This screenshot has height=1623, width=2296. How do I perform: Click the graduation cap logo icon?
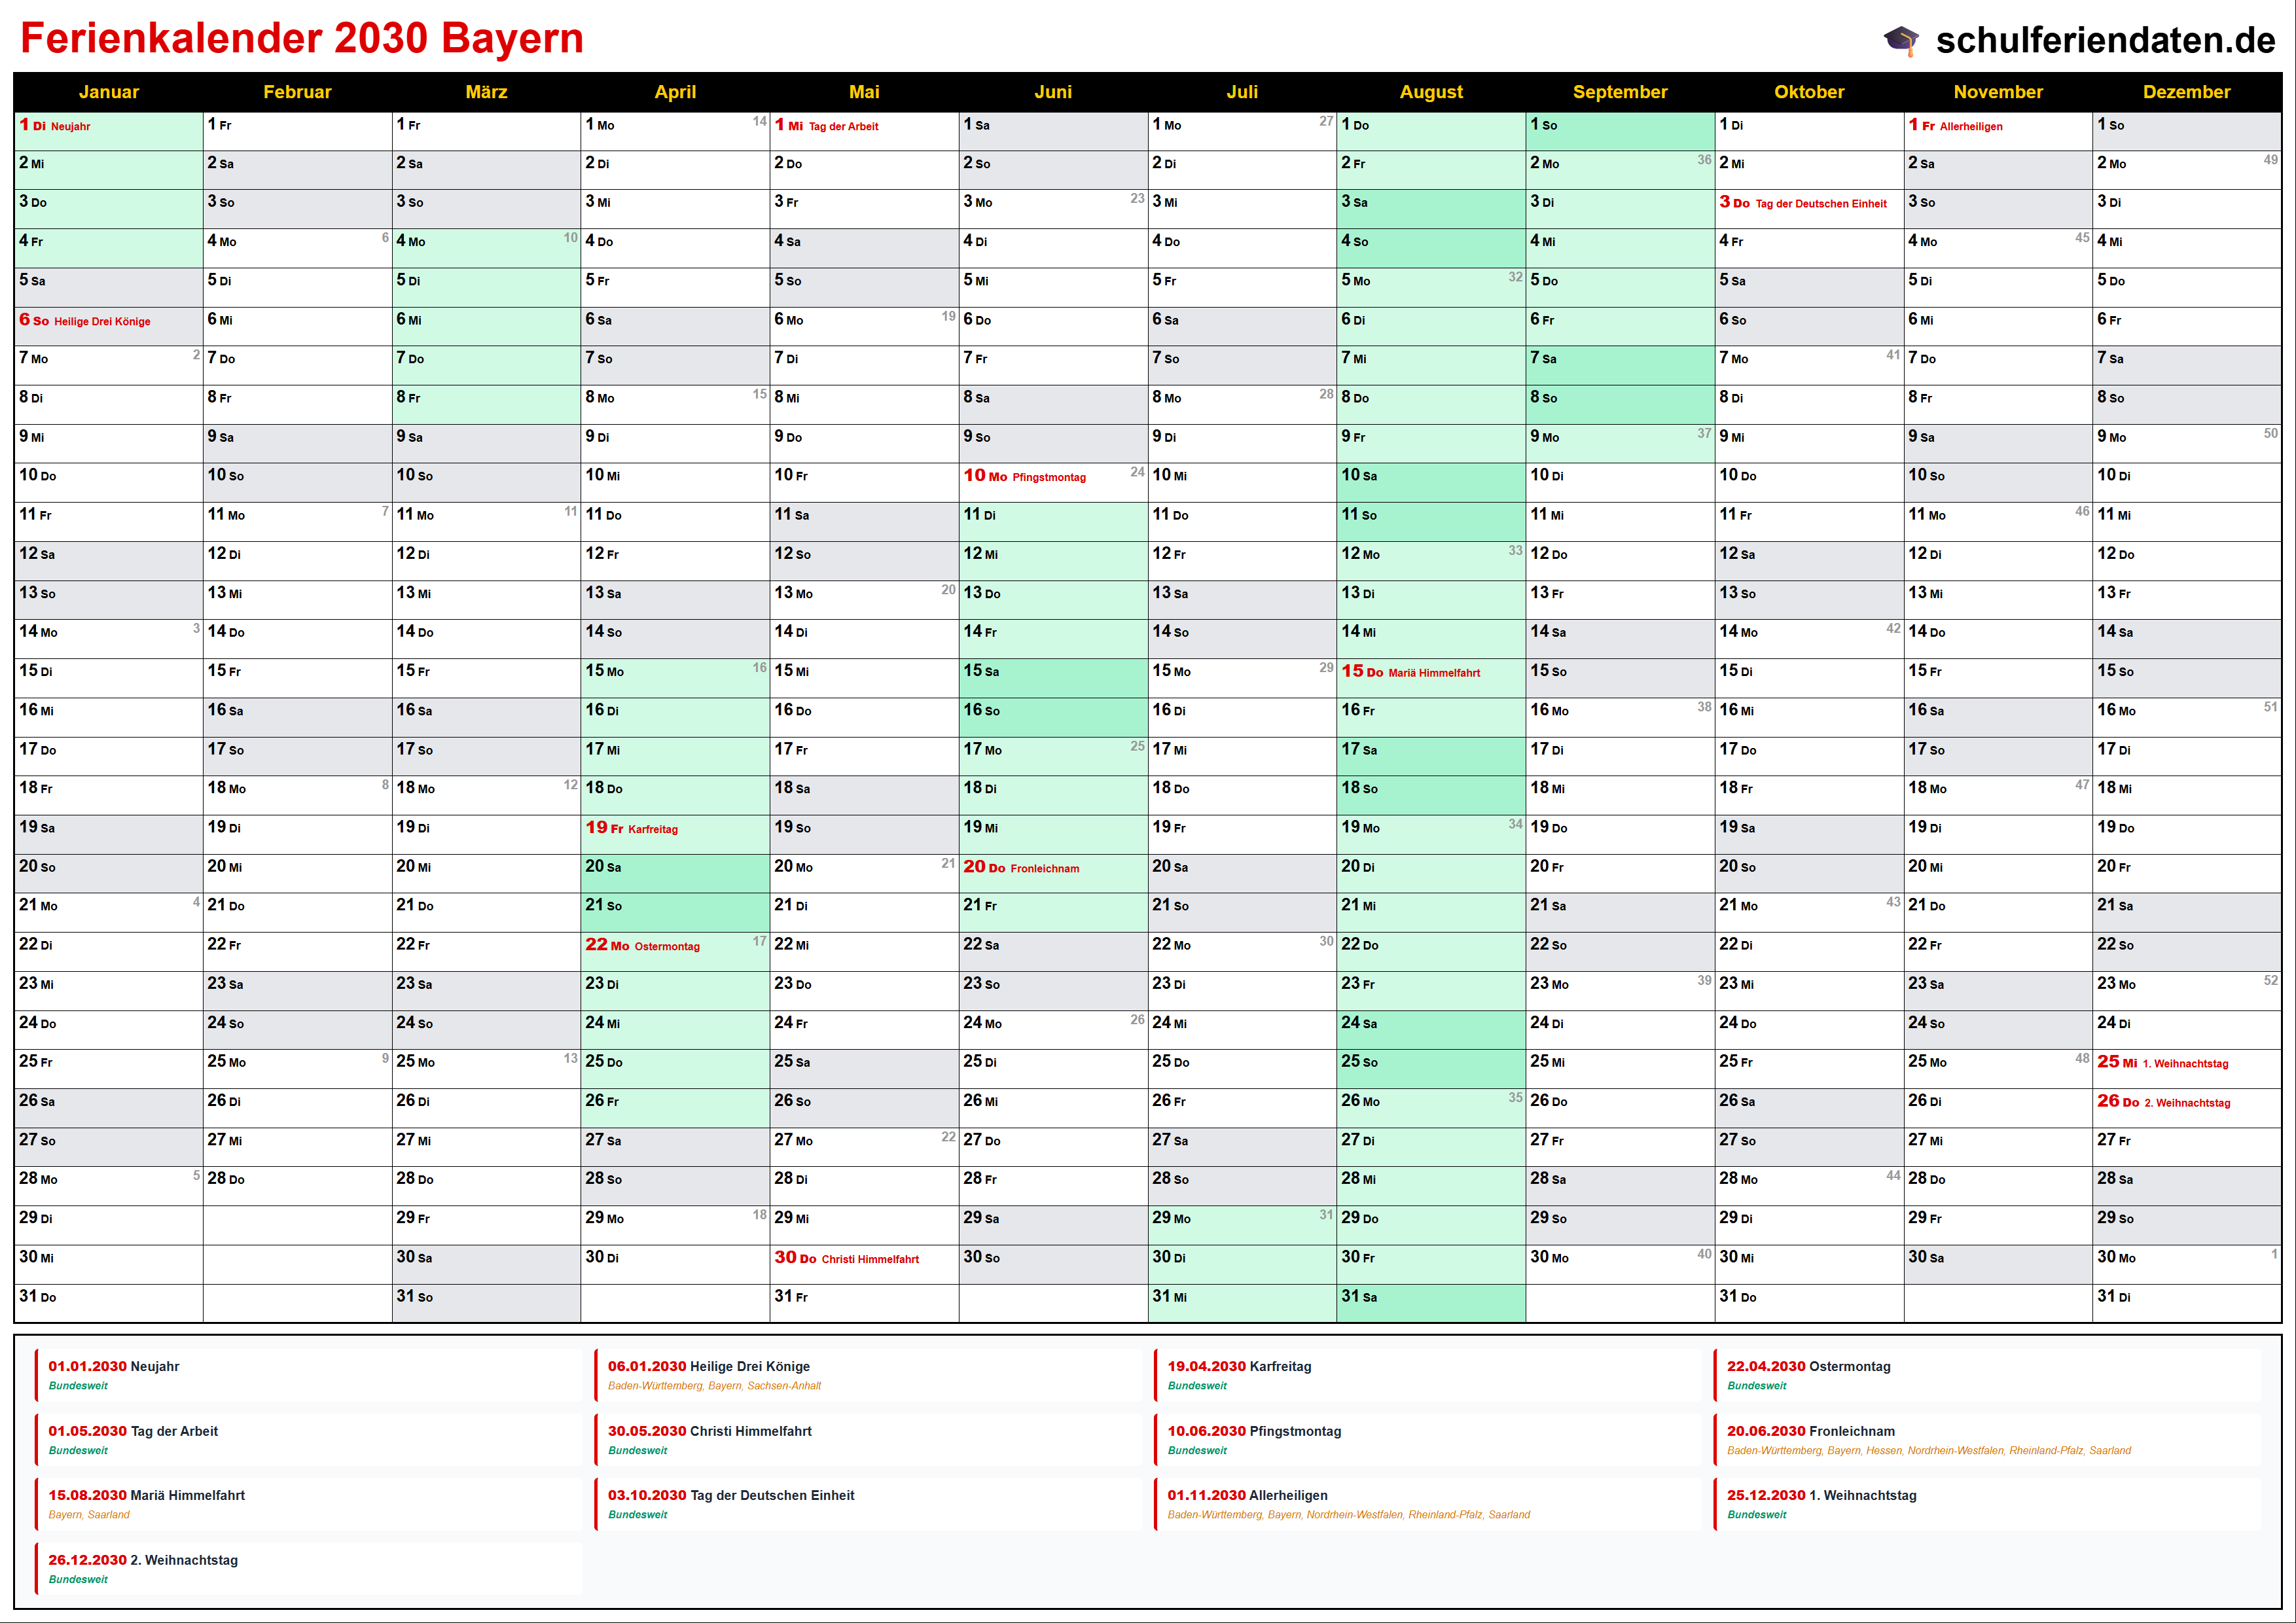pyautogui.click(x=1901, y=40)
